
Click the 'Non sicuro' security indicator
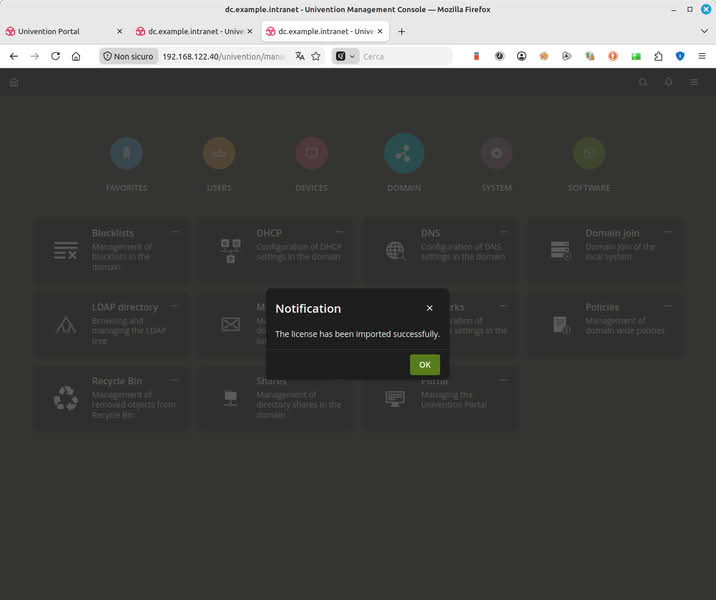(128, 56)
